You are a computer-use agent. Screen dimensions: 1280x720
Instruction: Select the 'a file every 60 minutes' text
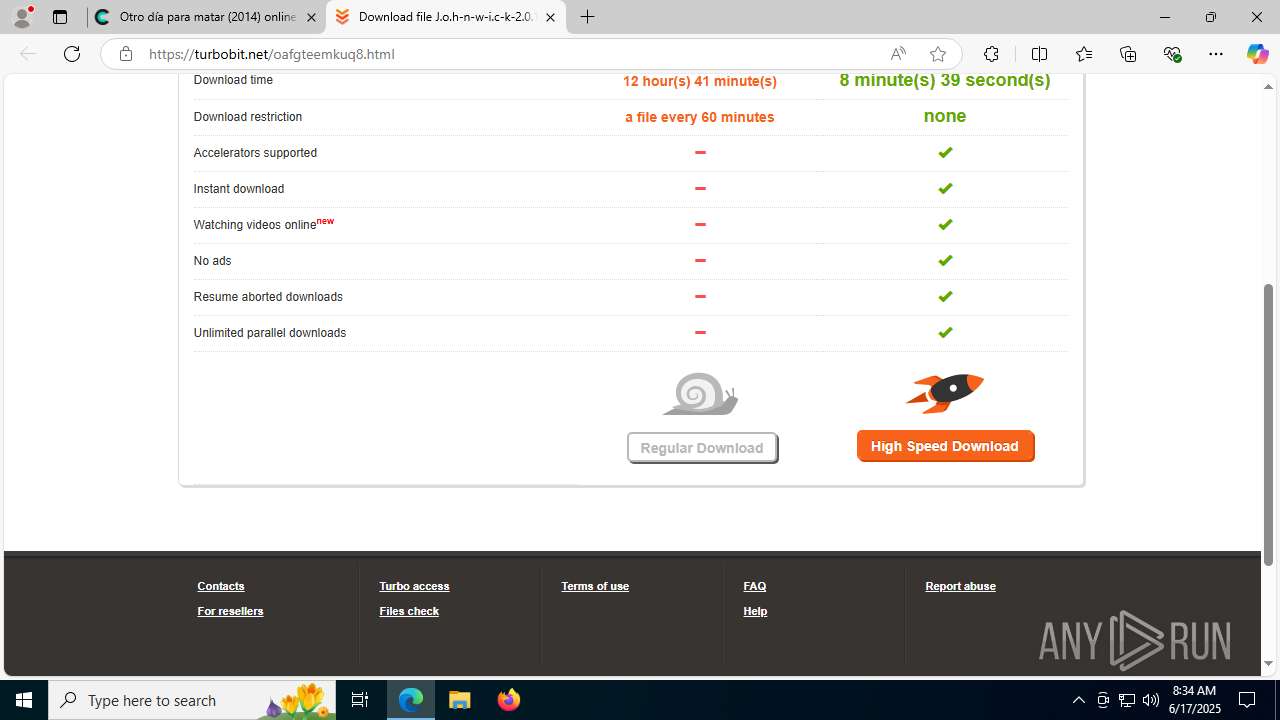(x=700, y=117)
